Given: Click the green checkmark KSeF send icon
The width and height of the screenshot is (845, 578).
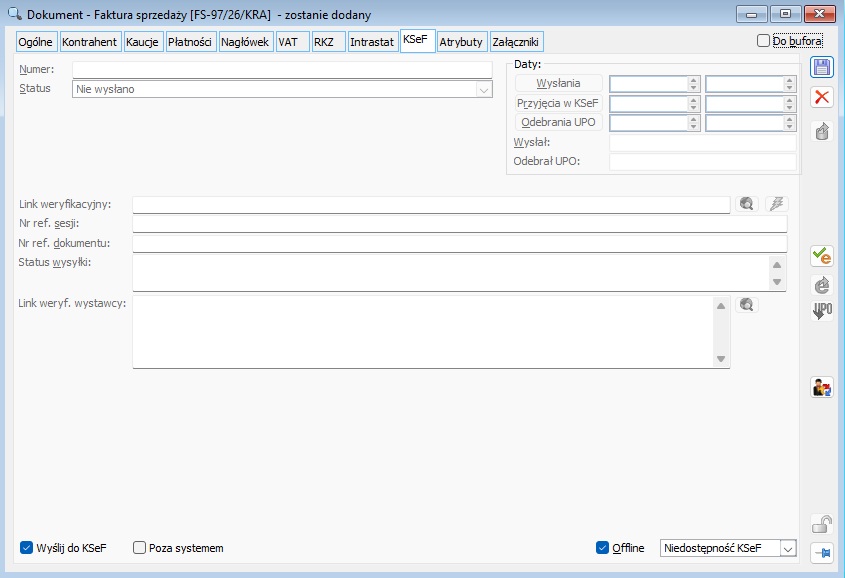Looking at the screenshot, I should (x=822, y=256).
